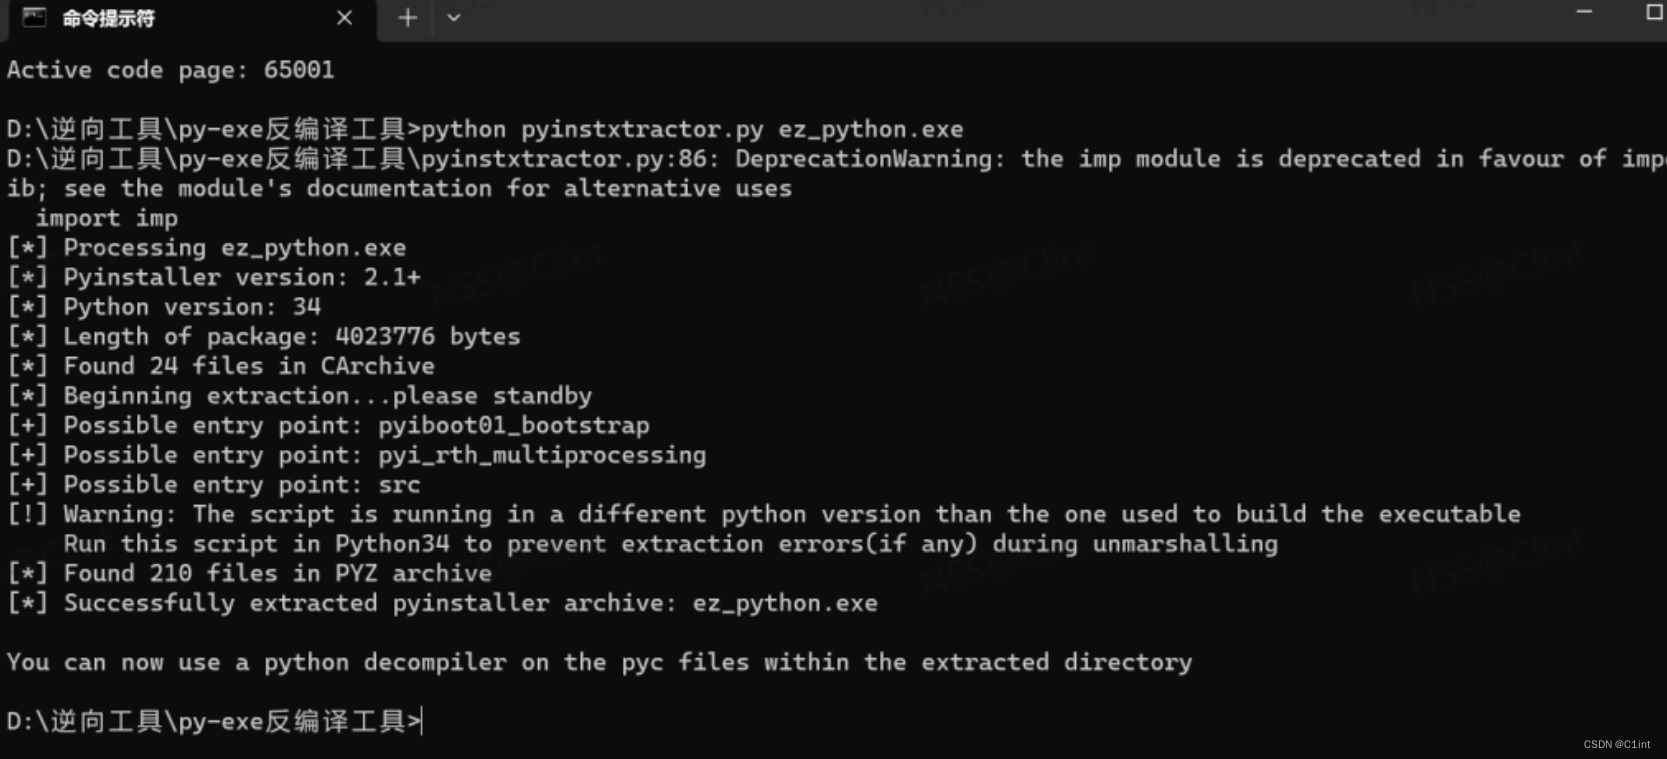Open a new terminal tab with plus
Viewport: 1667px width, 759px height.
pyautogui.click(x=407, y=18)
